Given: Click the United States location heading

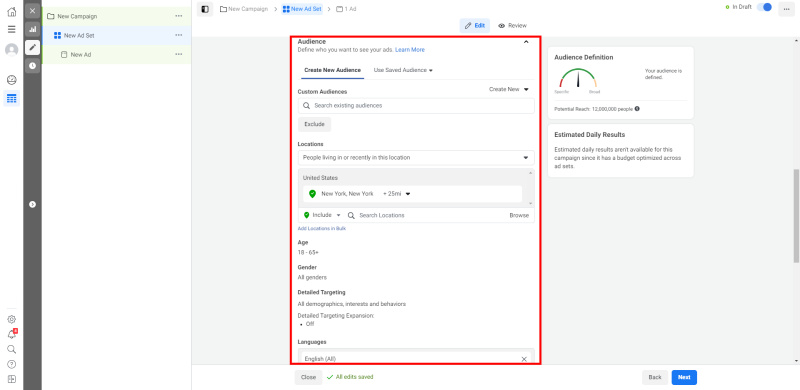Looking at the screenshot, I should [x=320, y=178].
